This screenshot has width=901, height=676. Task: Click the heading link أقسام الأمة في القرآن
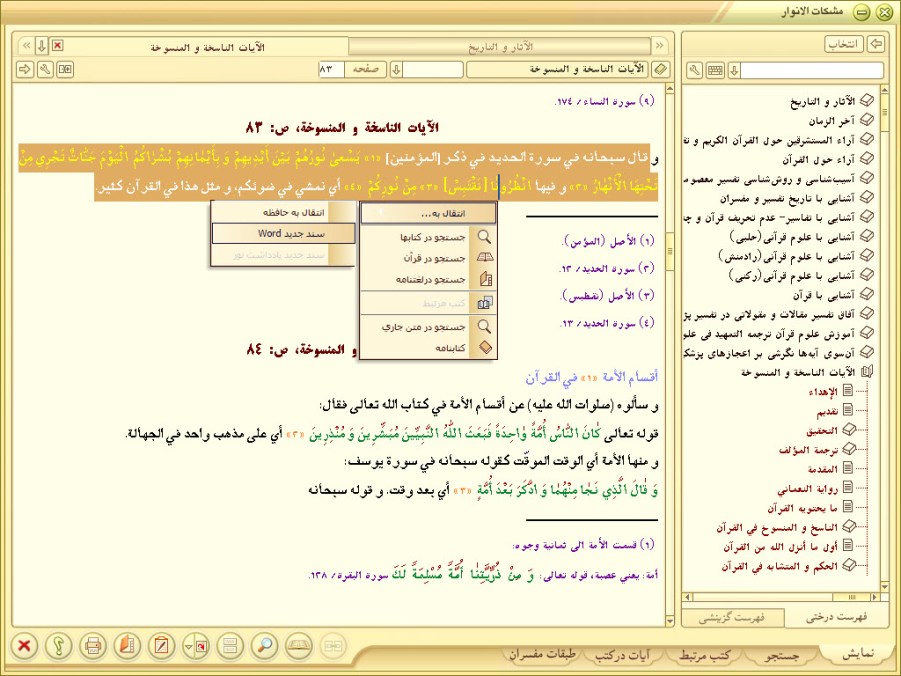(x=592, y=377)
